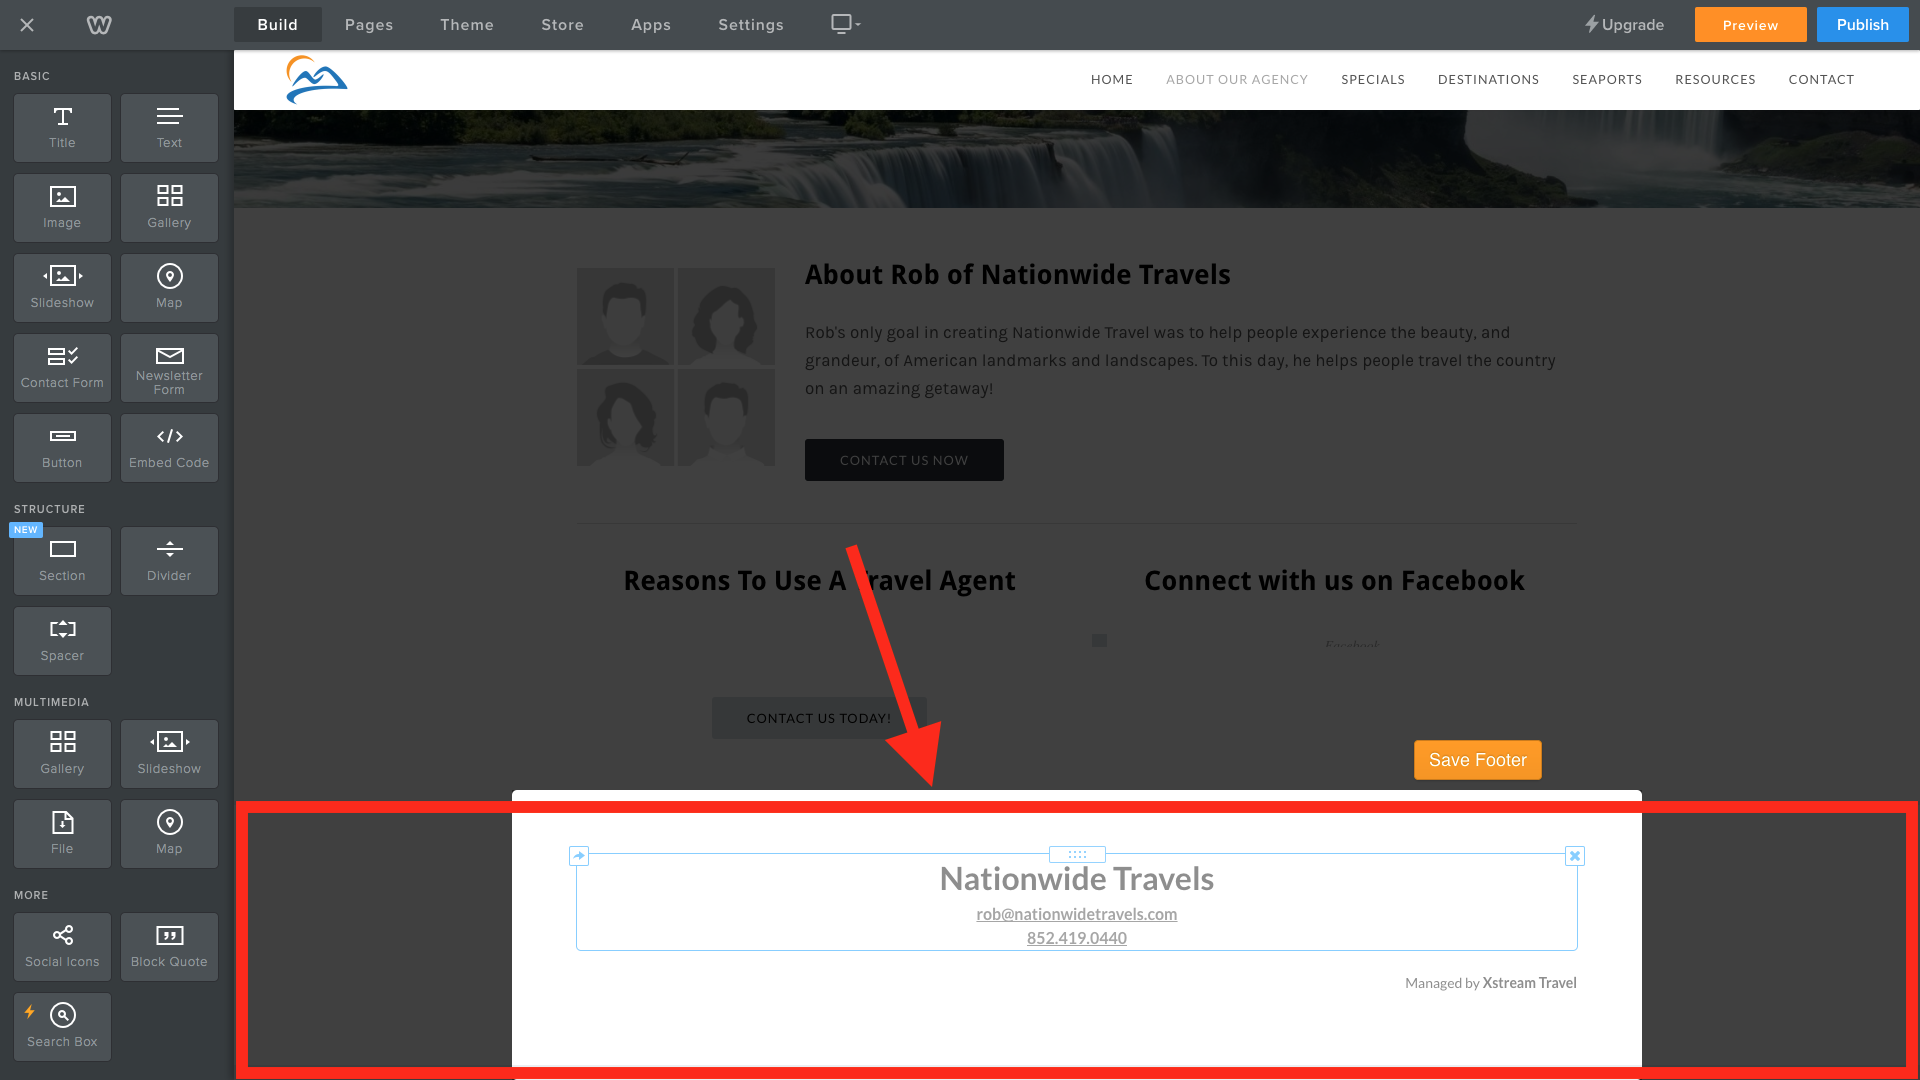Click the CONTACT US TODAY! button
This screenshot has width=1920, height=1080.
[819, 718]
